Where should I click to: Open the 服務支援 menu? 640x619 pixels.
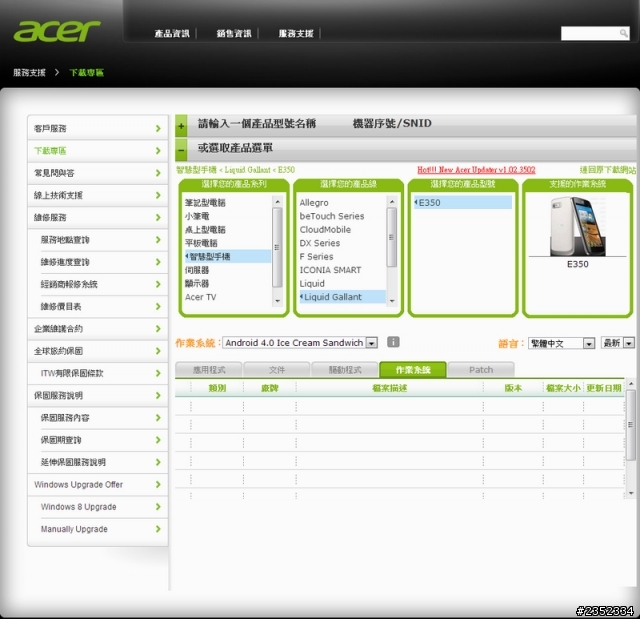(296, 33)
